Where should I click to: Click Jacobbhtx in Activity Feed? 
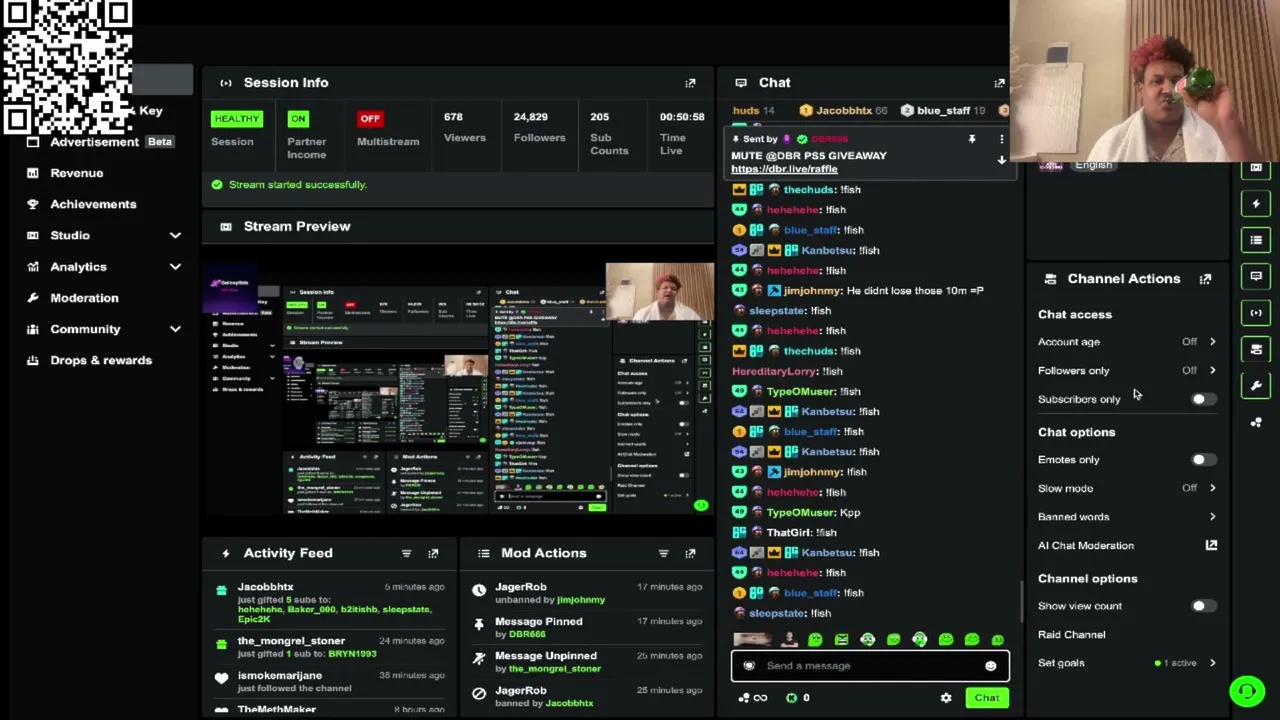[265, 587]
